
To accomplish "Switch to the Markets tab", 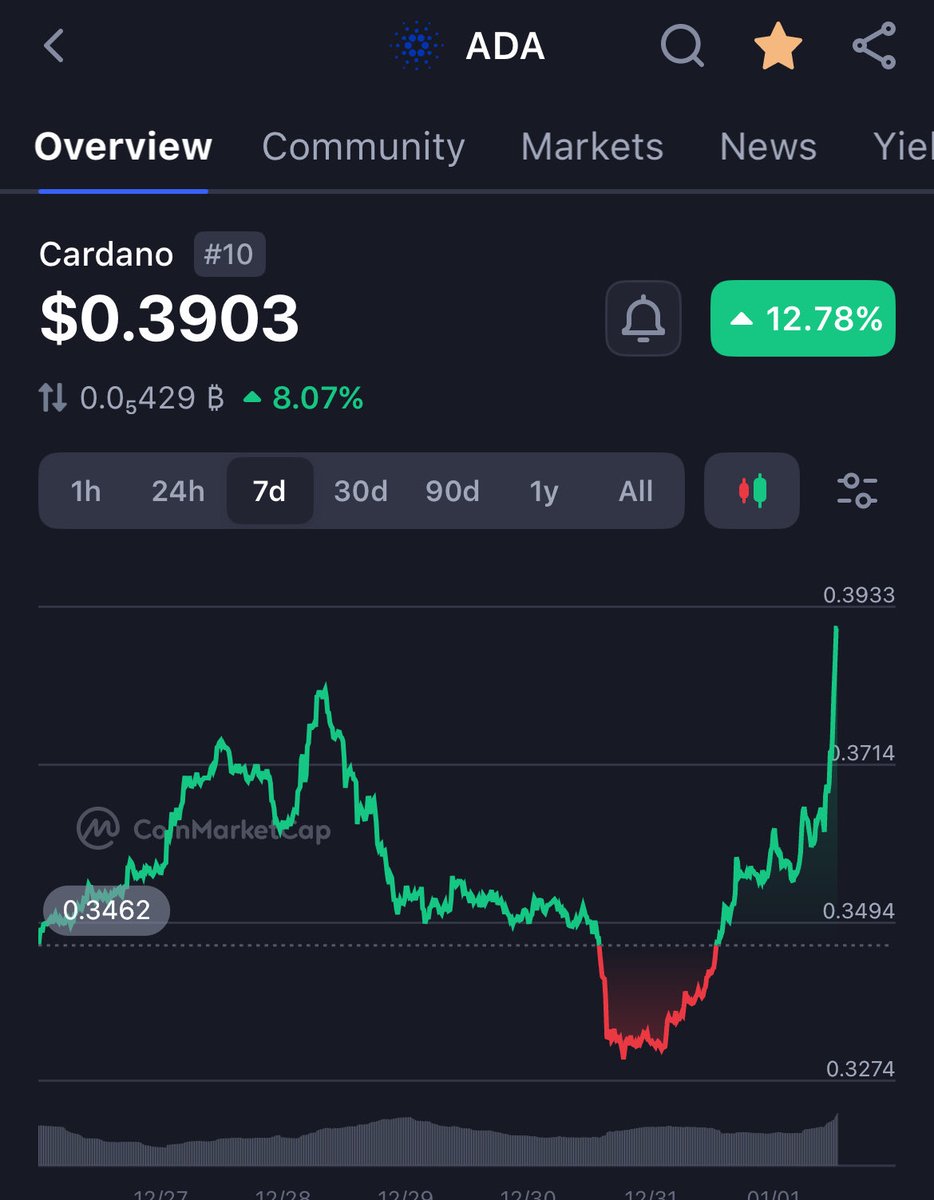I will tap(592, 147).
